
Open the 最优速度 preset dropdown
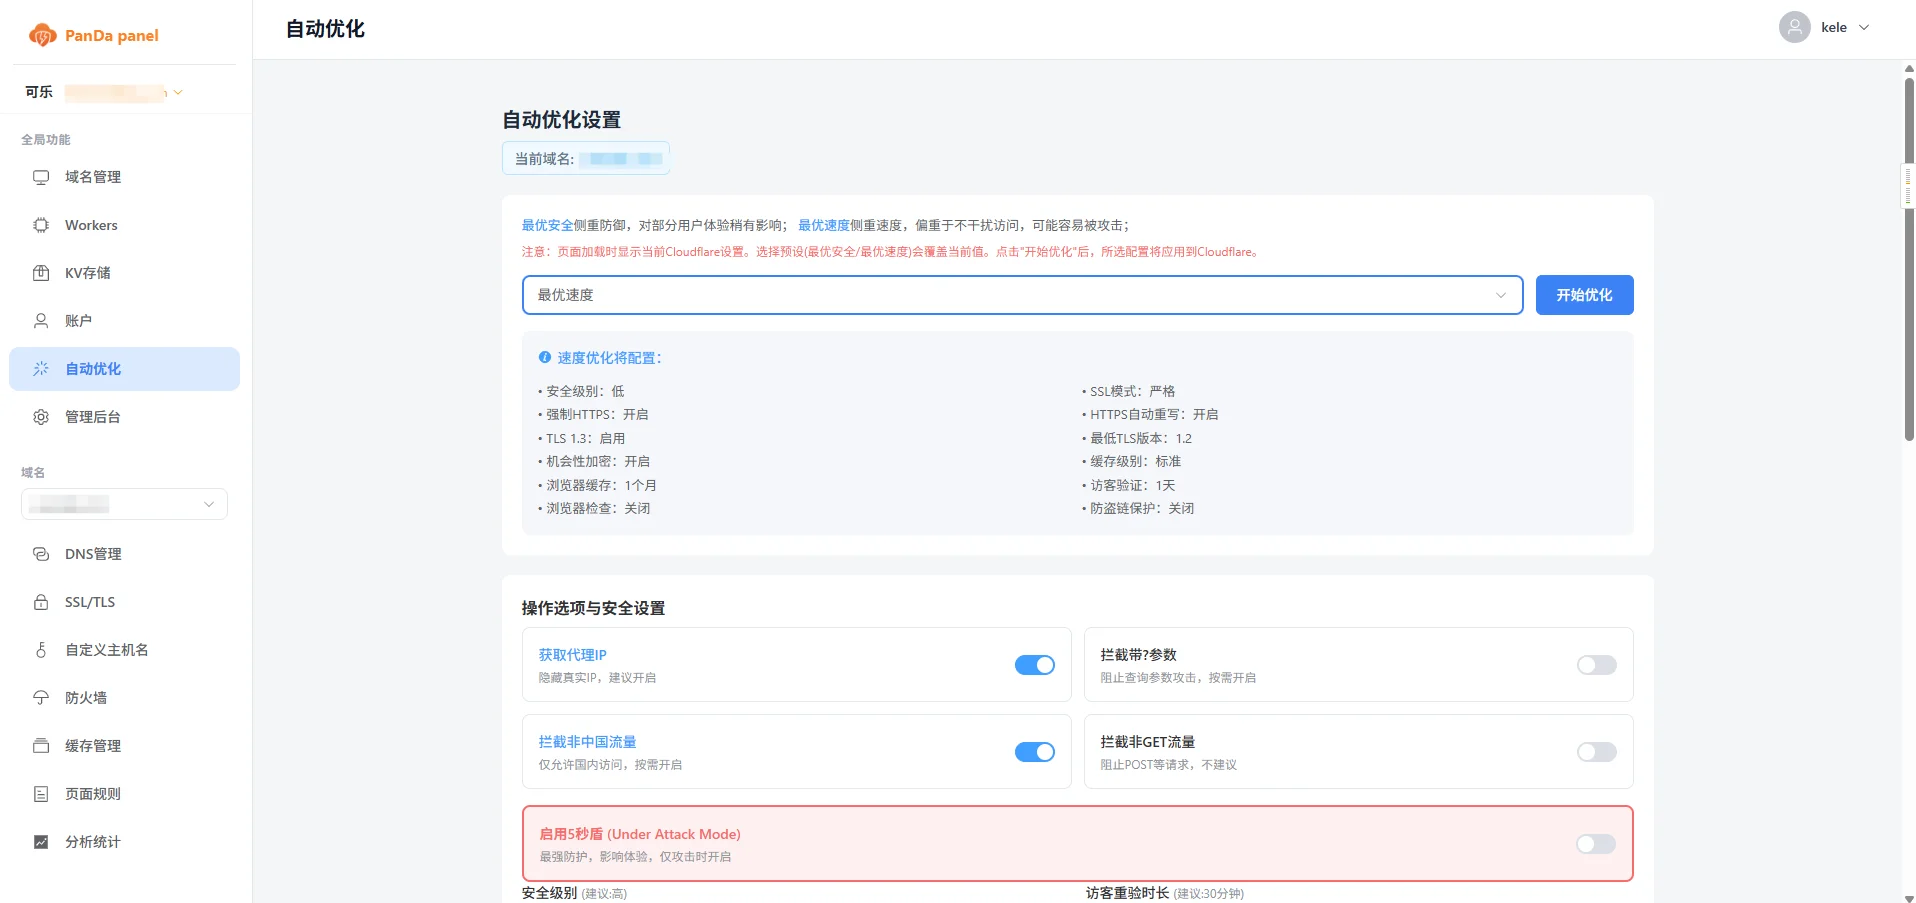1021,295
